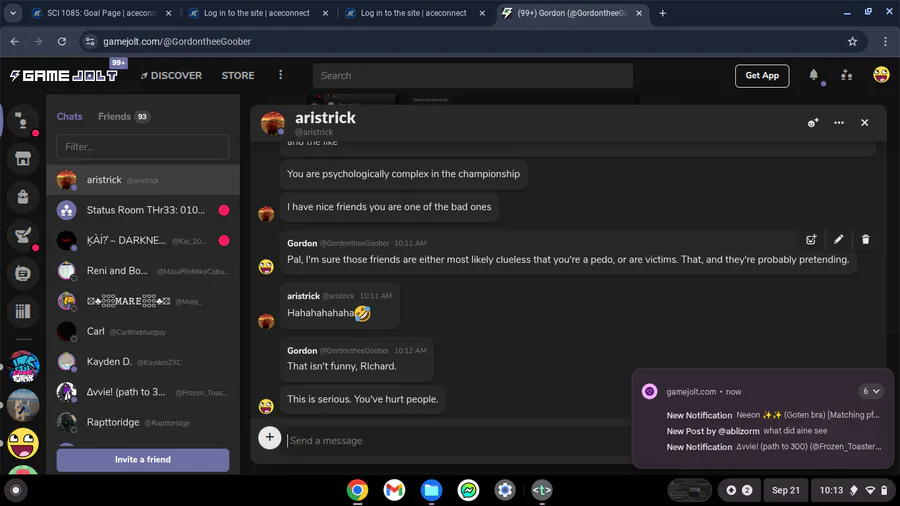Screen dimensions: 900x506
Task: Open Settings gear from the shelf
Action: 505,490
